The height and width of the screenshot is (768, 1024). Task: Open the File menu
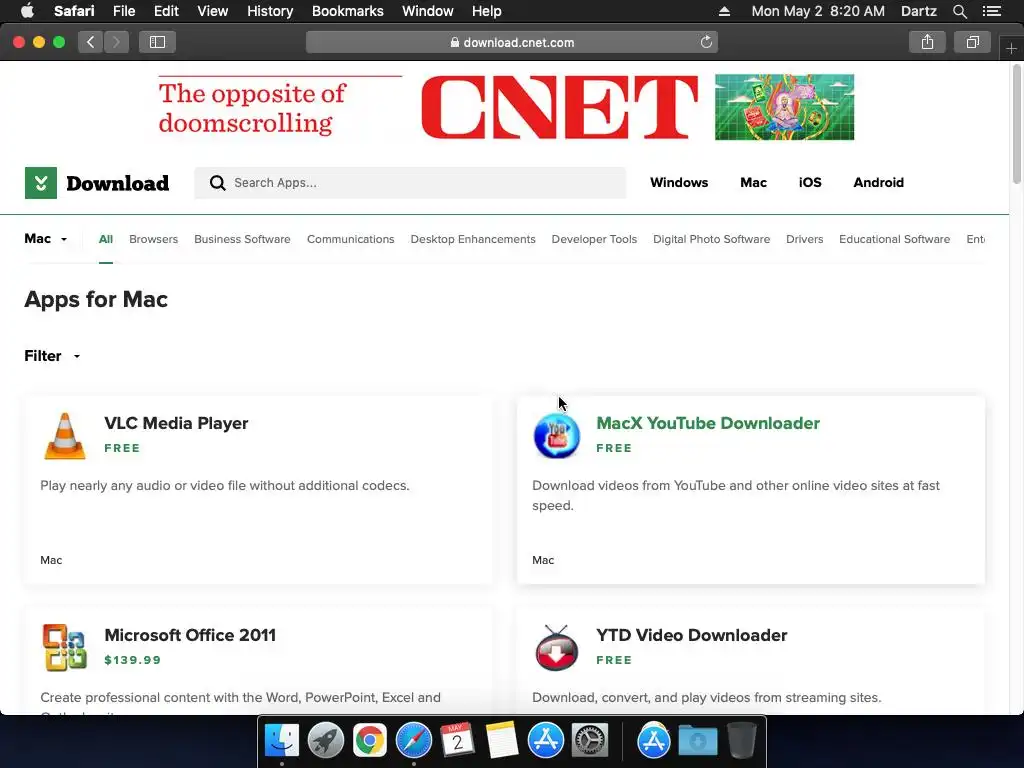click(x=123, y=11)
